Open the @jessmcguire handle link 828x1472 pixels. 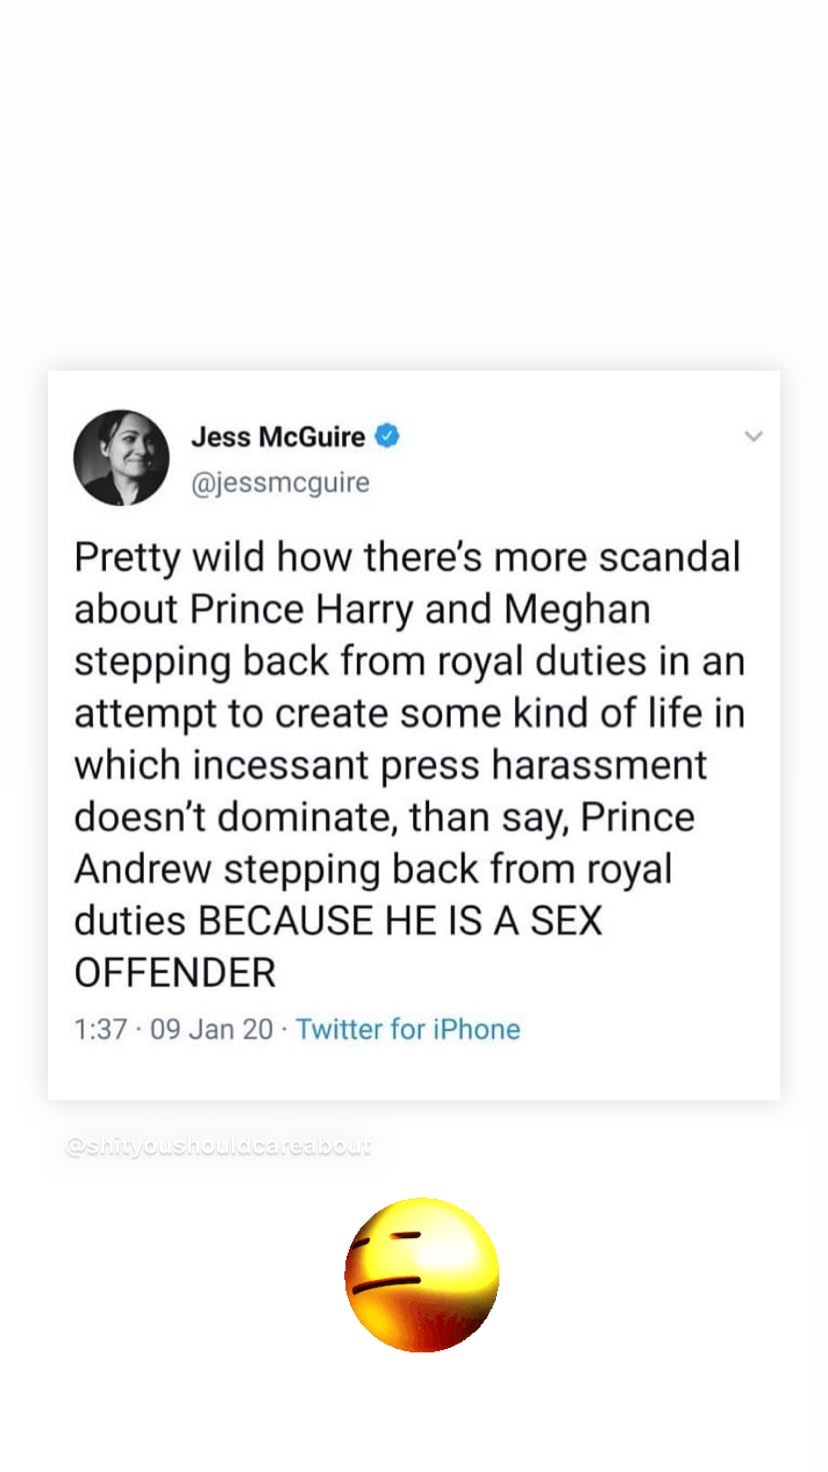(x=279, y=483)
